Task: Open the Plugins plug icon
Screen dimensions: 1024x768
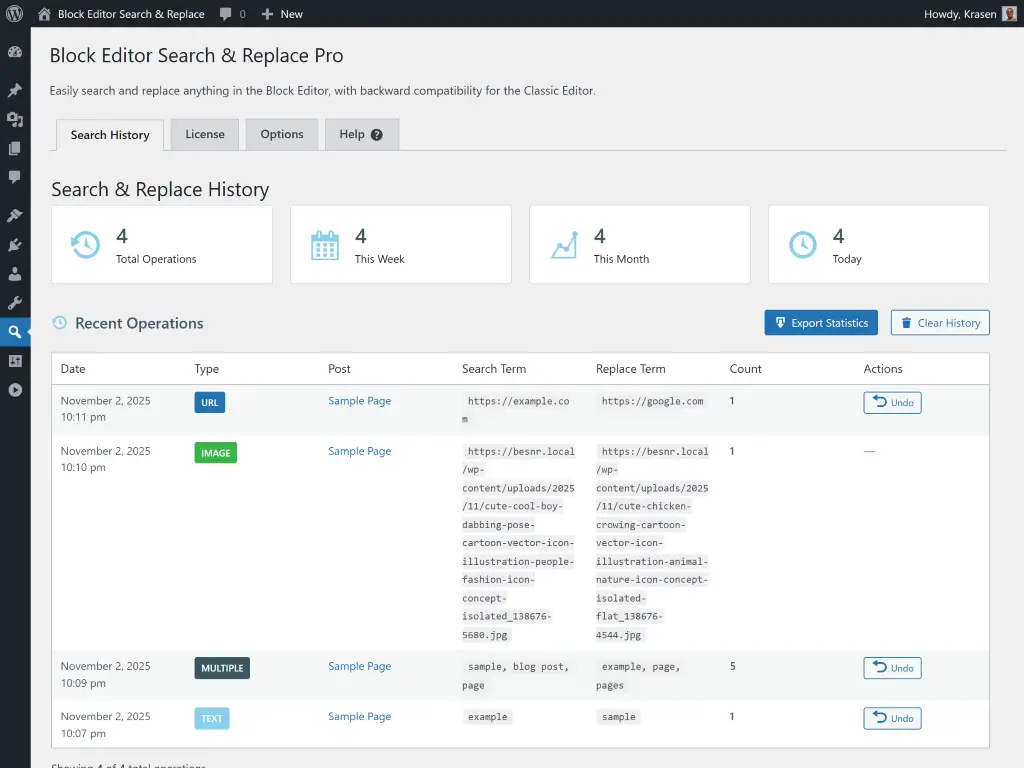Action: [15, 244]
